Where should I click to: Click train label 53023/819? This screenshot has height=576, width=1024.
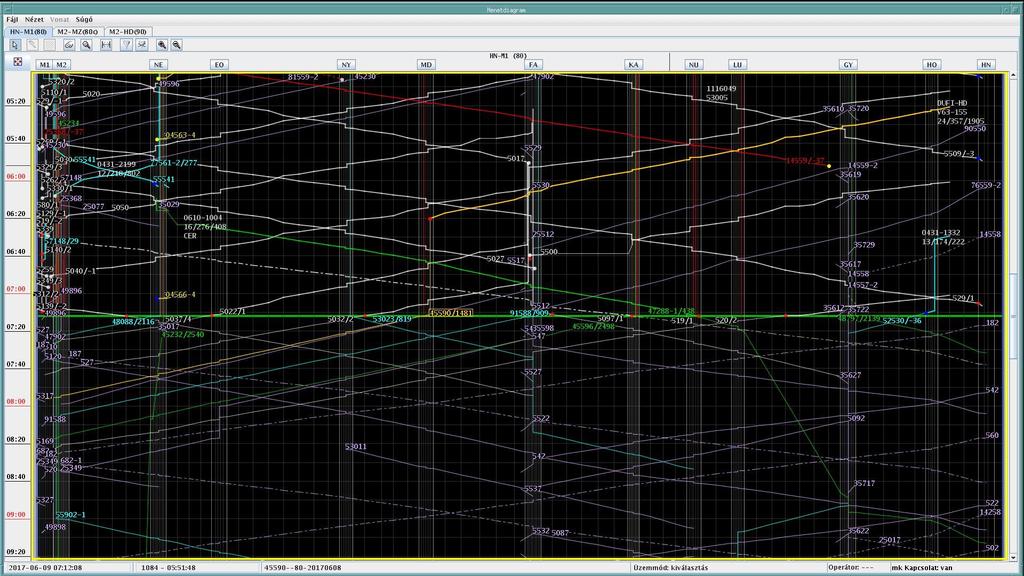pyautogui.click(x=392, y=319)
